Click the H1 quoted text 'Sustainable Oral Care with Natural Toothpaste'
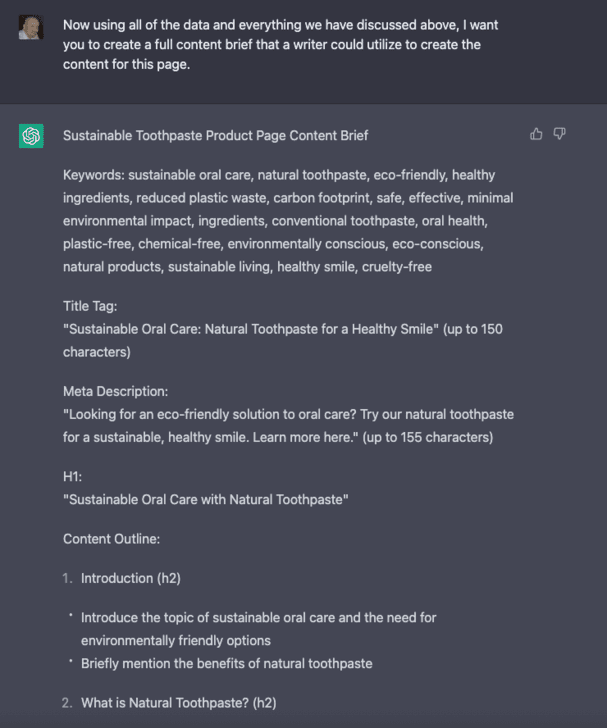Screen dimensions: 607x728 206,500
